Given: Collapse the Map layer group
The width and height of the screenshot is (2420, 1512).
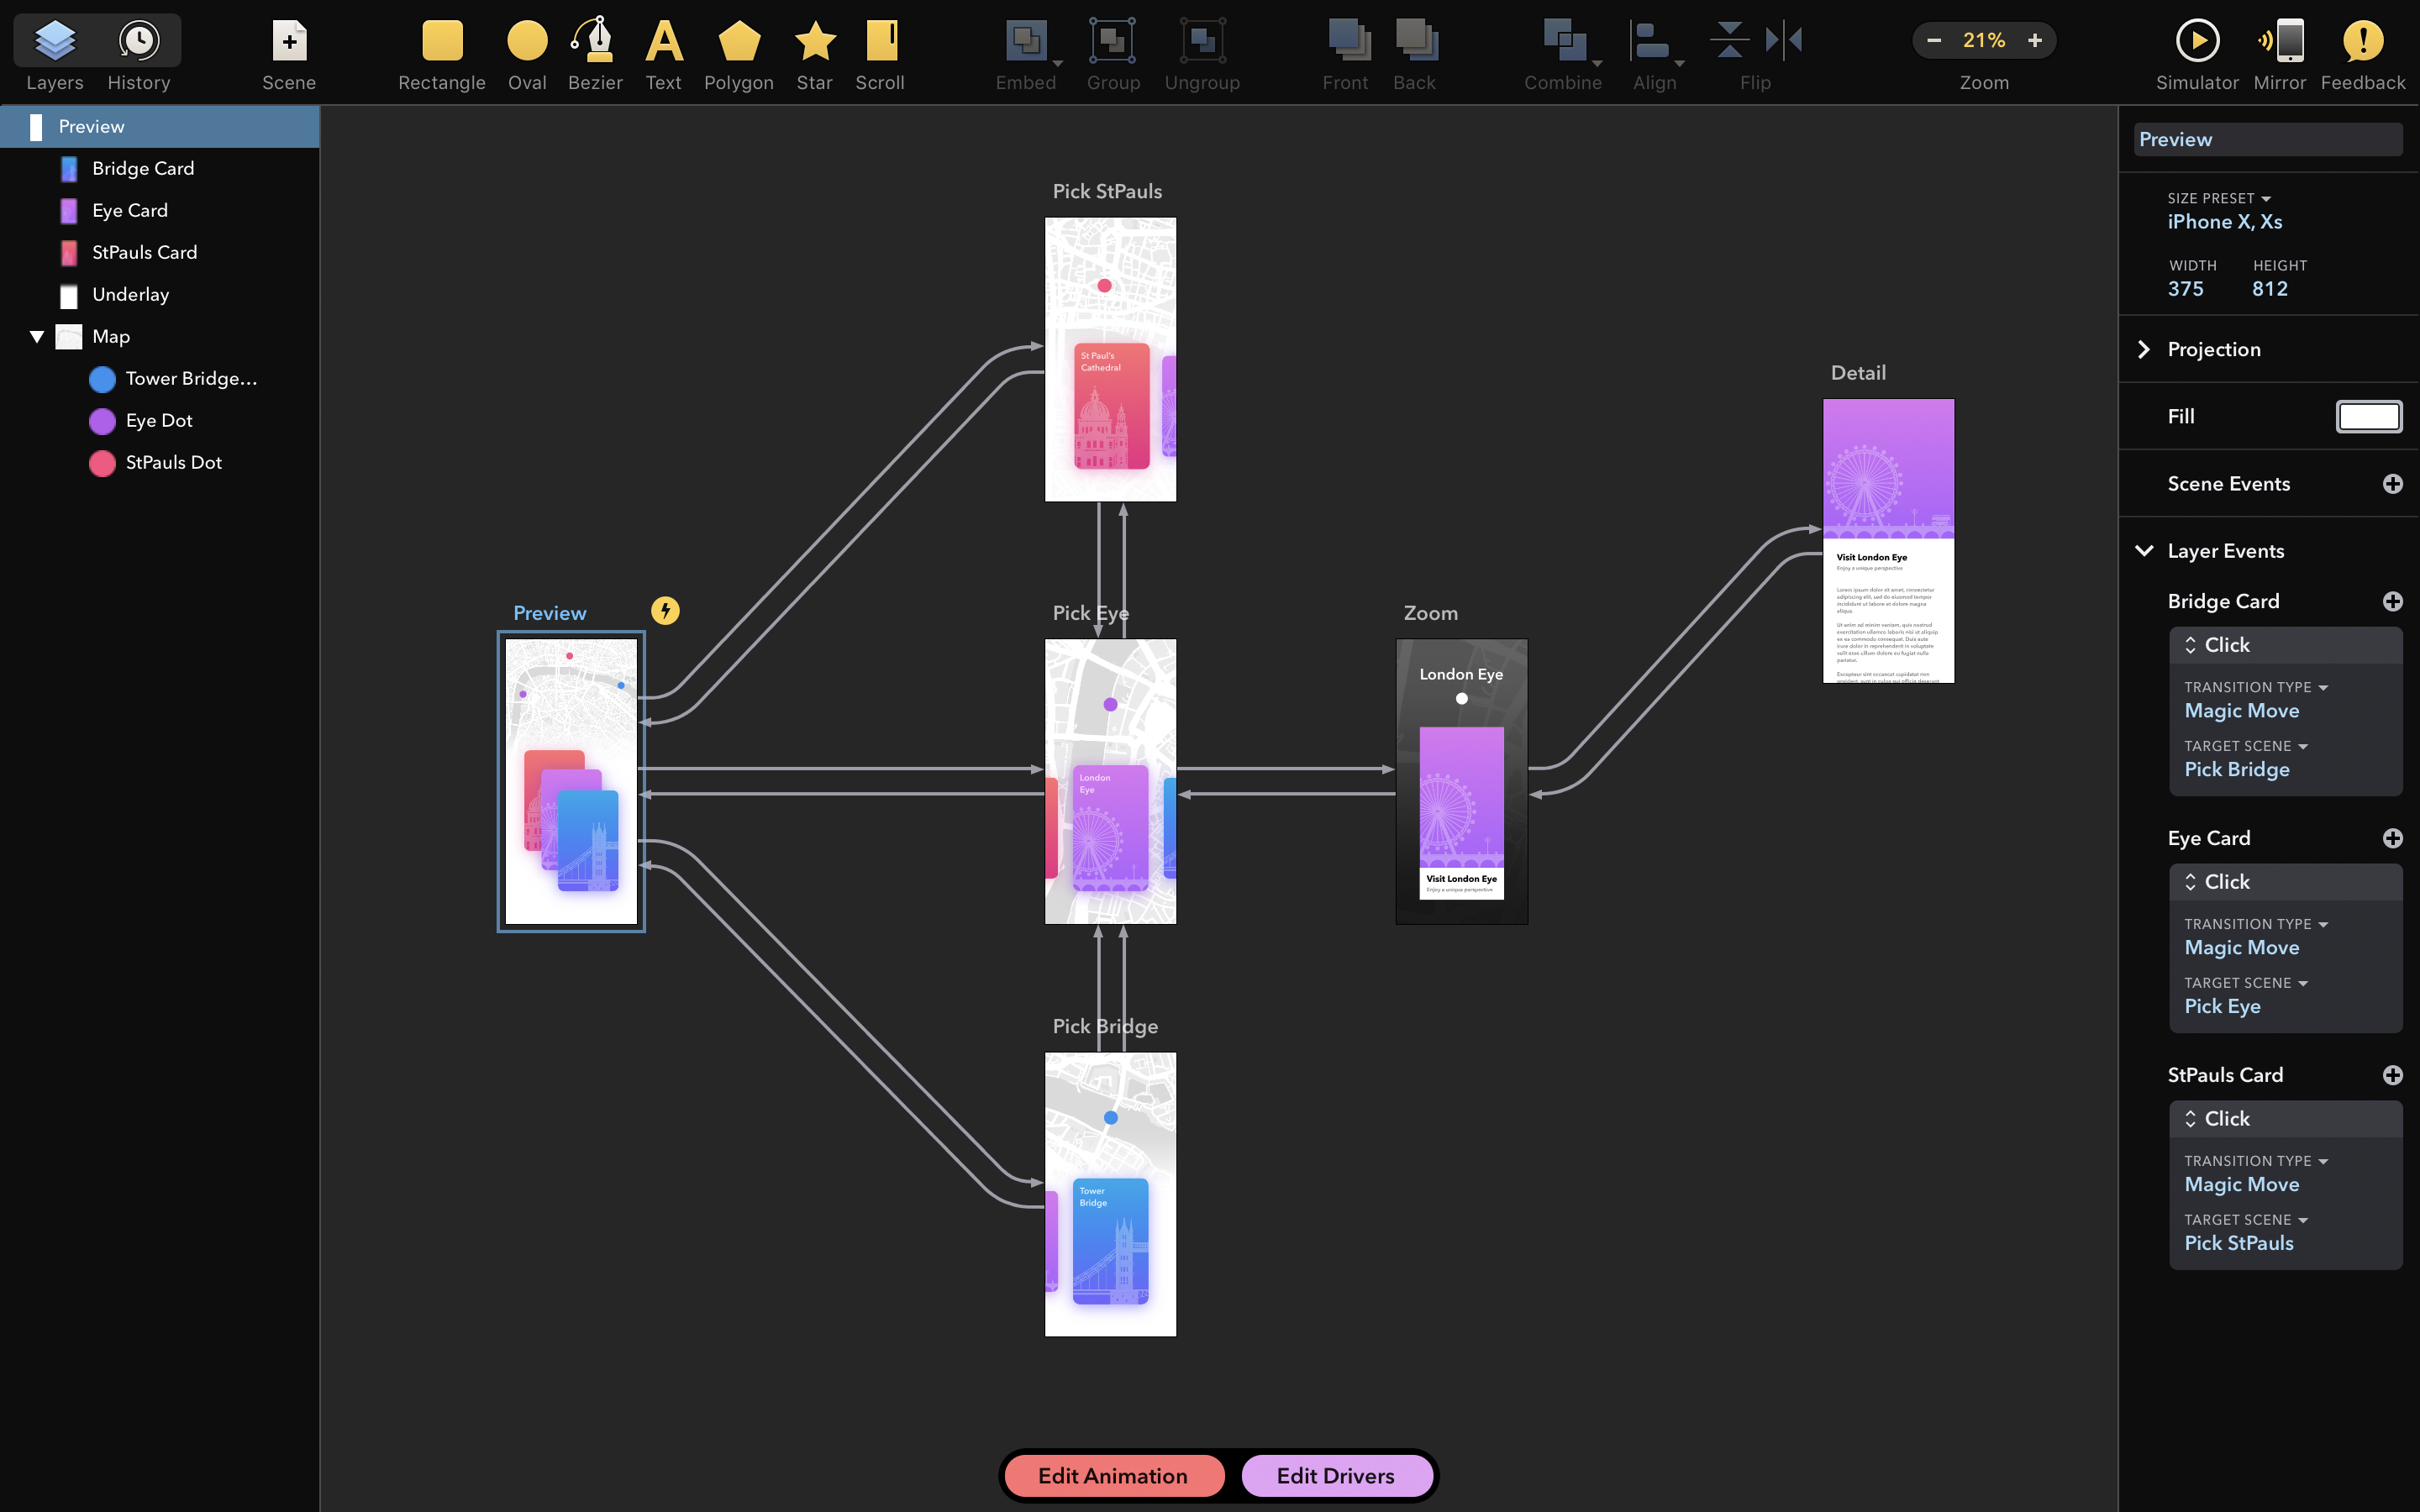Looking at the screenshot, I should (34, 334).
